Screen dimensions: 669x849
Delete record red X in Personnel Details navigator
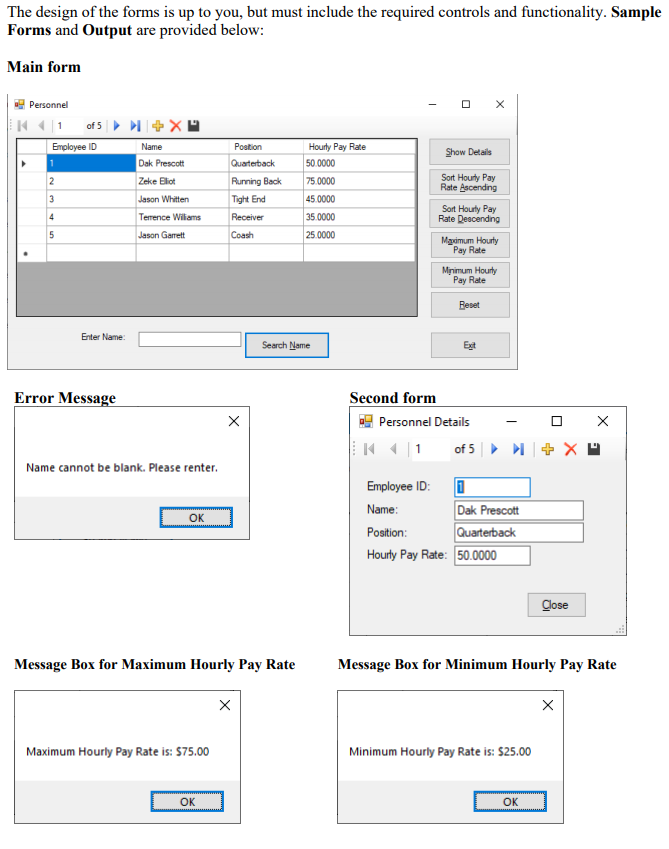pyautogui.click(x=570, y=449)
